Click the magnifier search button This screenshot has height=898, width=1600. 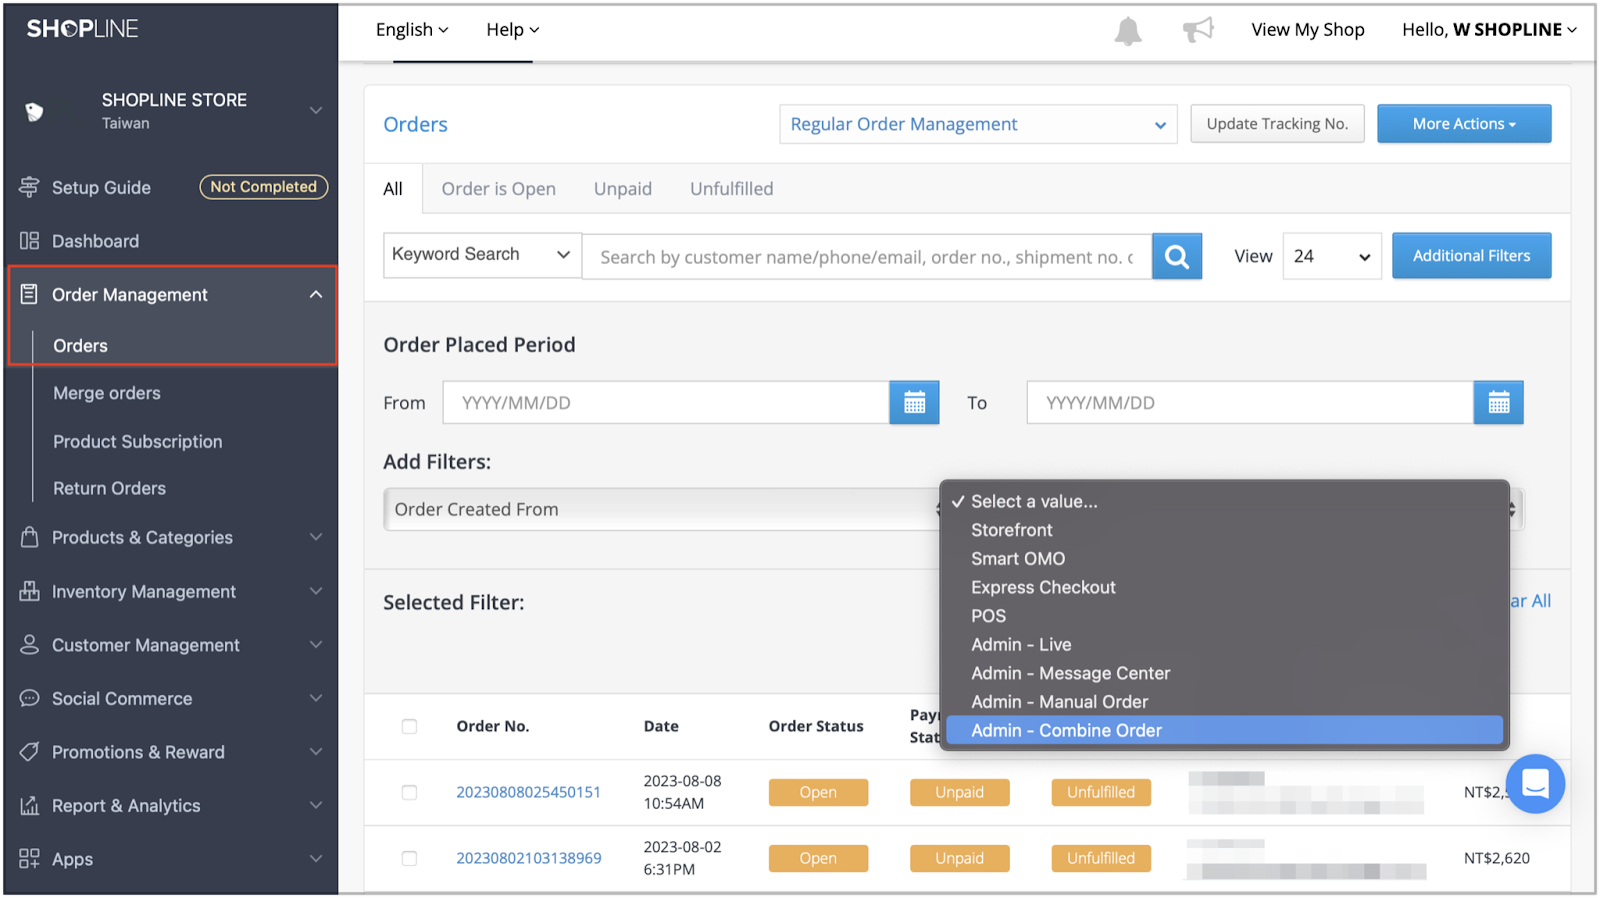tap(1177, 257)
